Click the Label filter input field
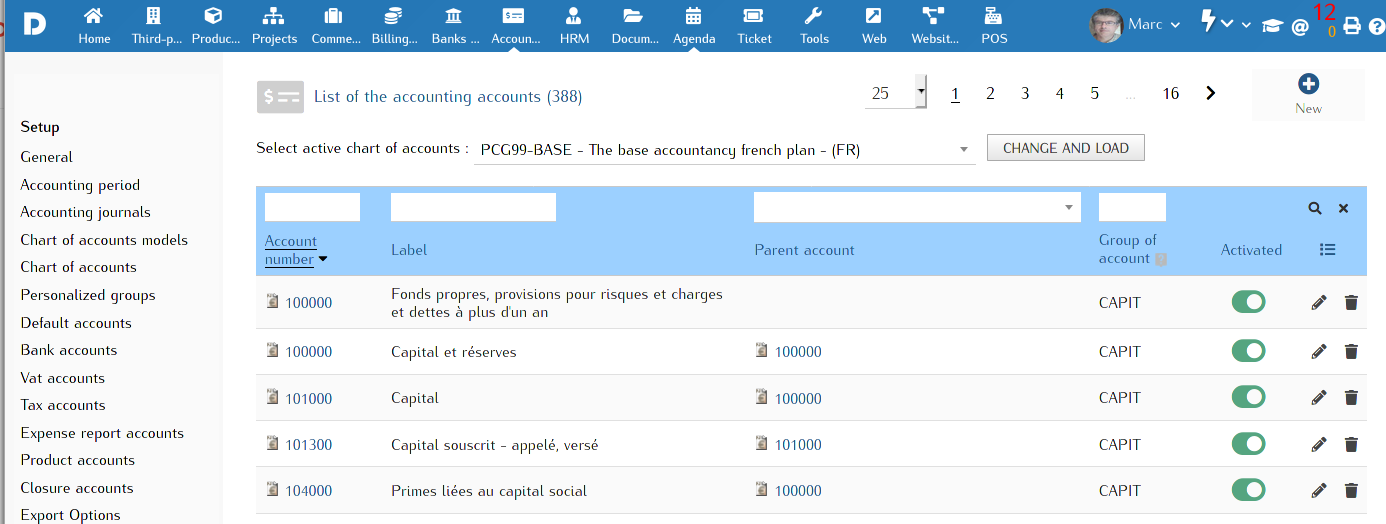Image resolution: width=1386 pixels, height=524 pixels. coord(473,207)
